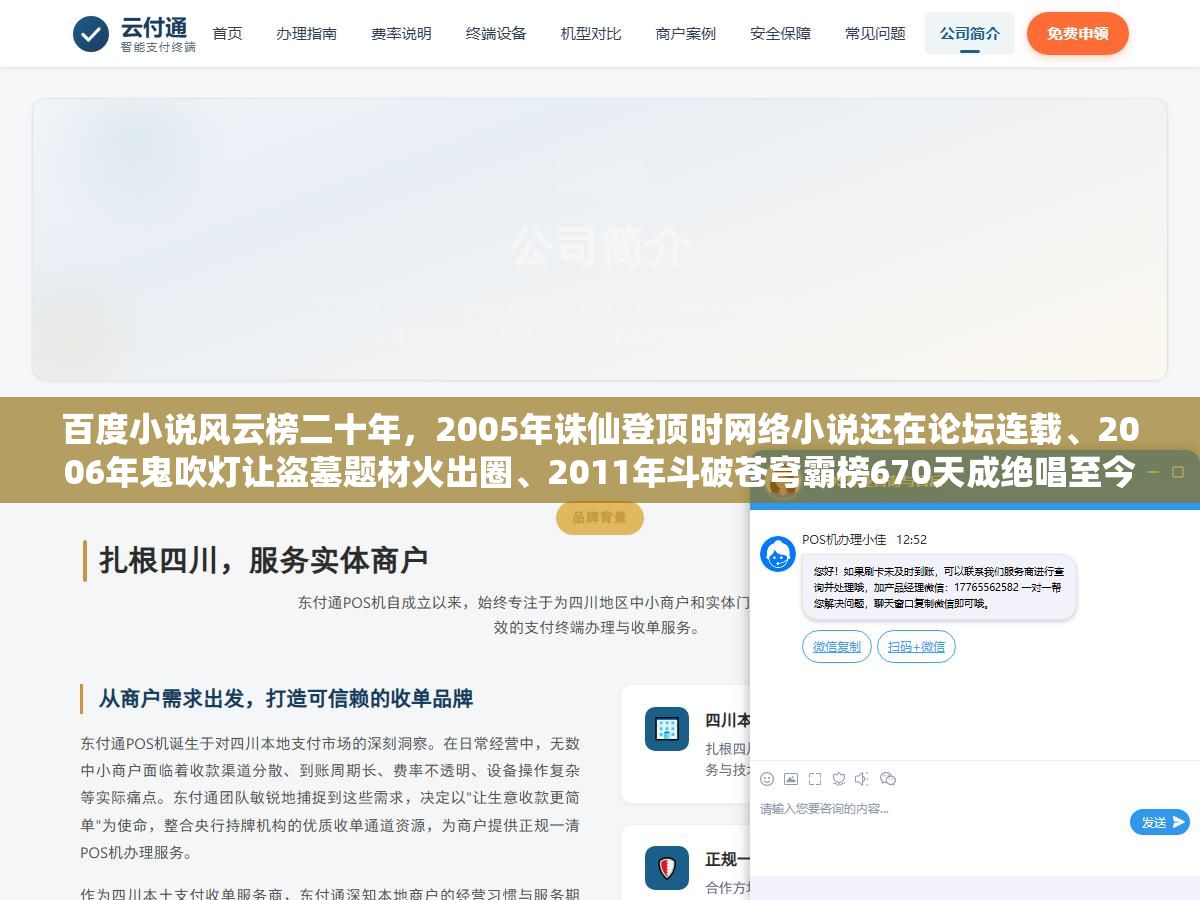Open the 常见问题 nav item

point(875,33)
